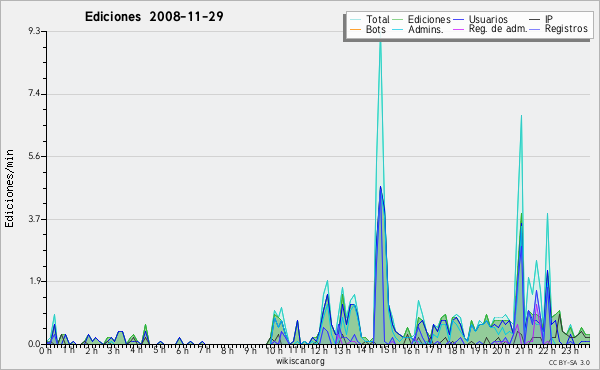600x370 pixels.
Task: Click the tallest peak near 15 h
Action: (380, 43)
